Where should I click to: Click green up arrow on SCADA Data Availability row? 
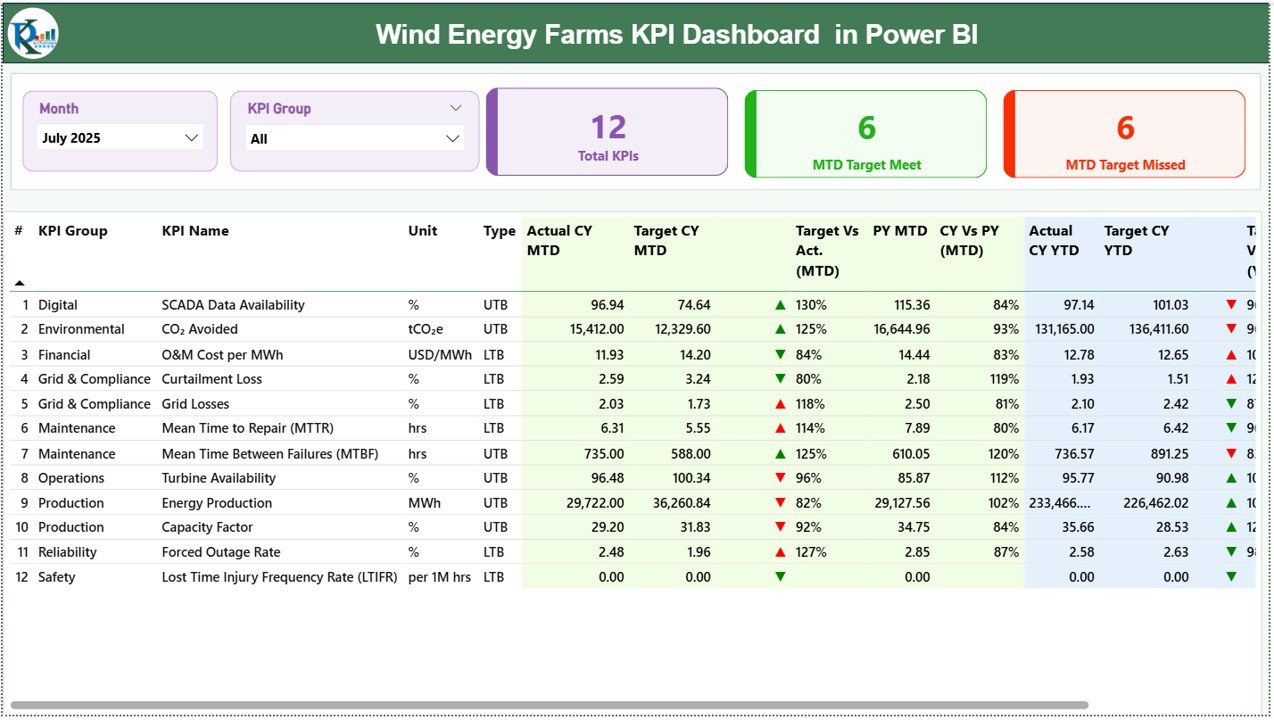(779, 304)
